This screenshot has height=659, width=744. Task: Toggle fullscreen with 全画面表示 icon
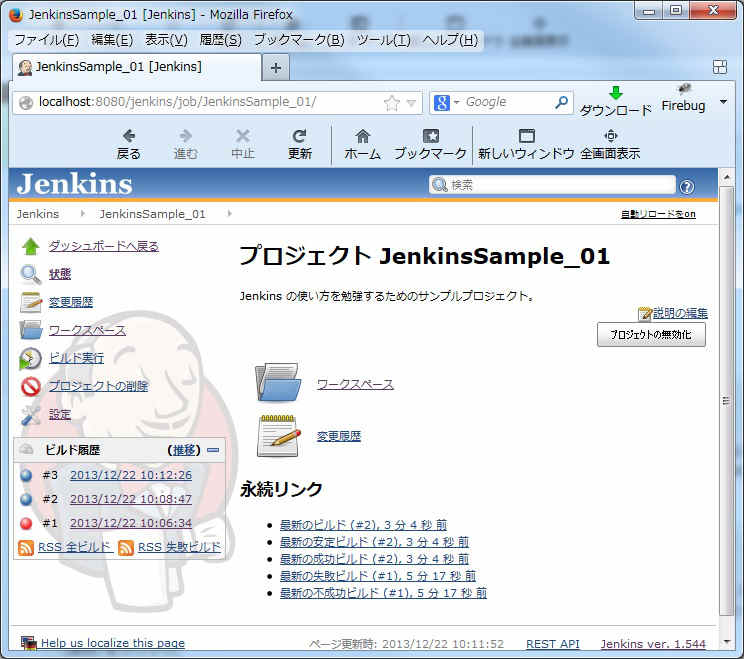coord(611,136)
